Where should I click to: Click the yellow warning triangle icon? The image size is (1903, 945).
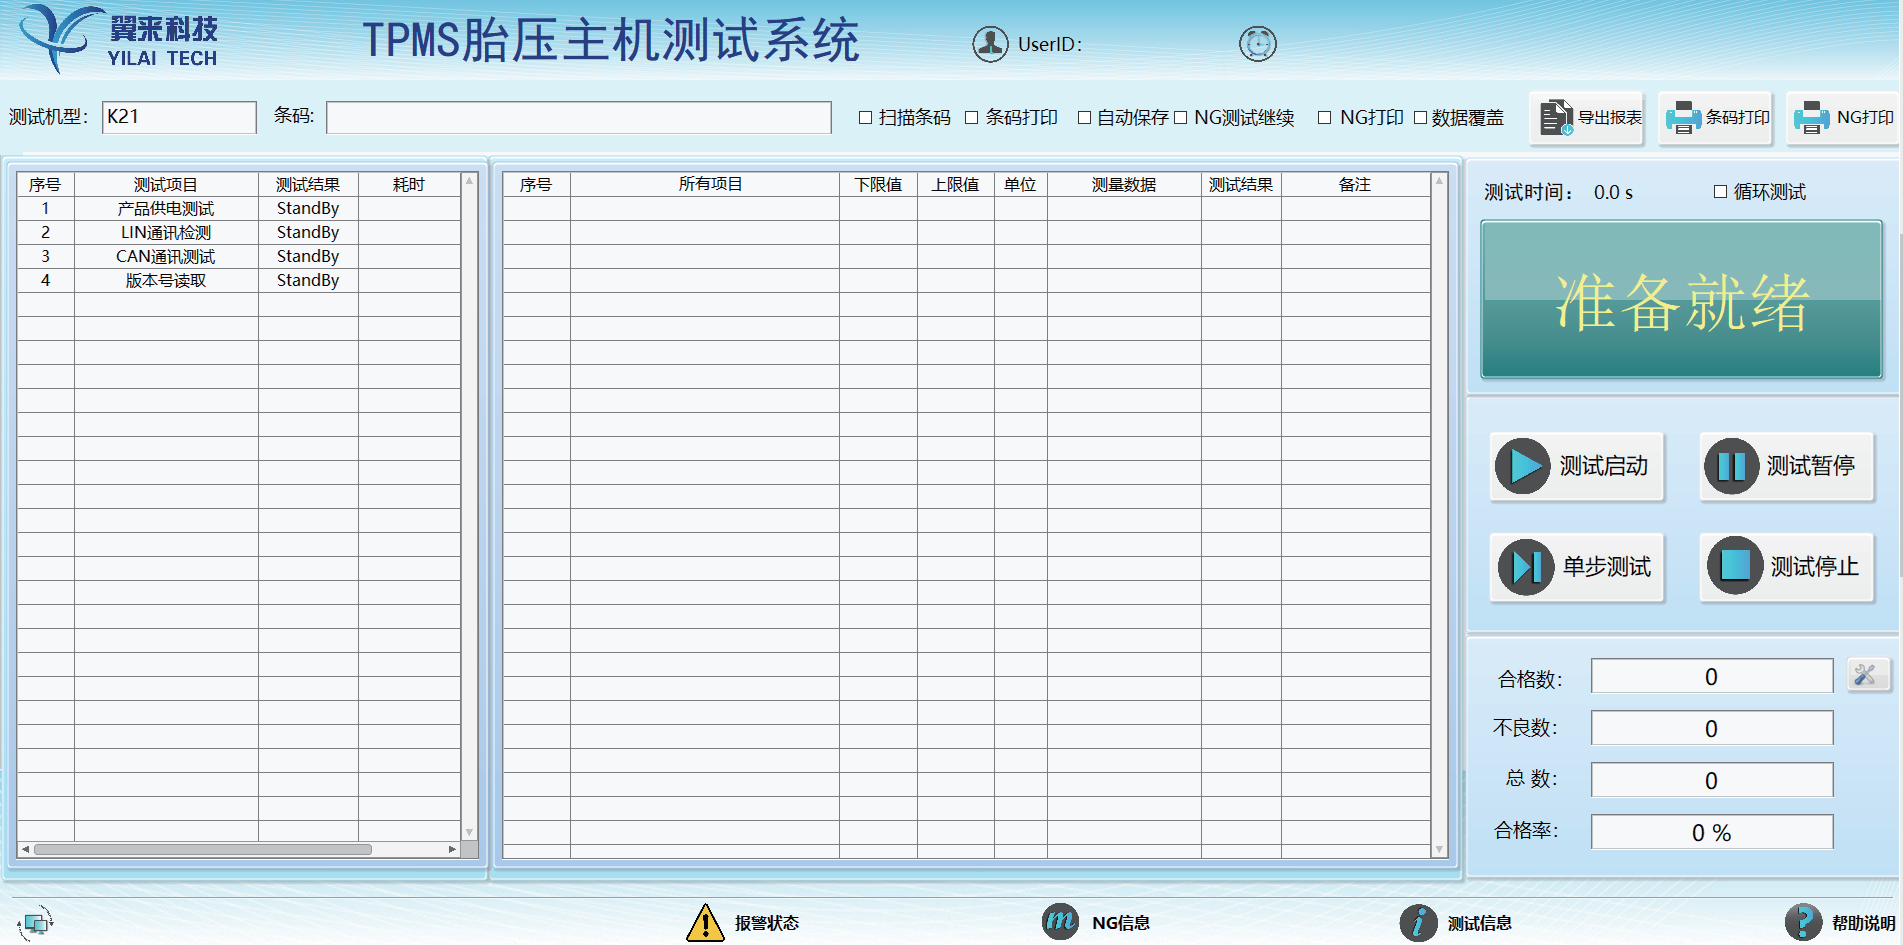coord(705,922)
